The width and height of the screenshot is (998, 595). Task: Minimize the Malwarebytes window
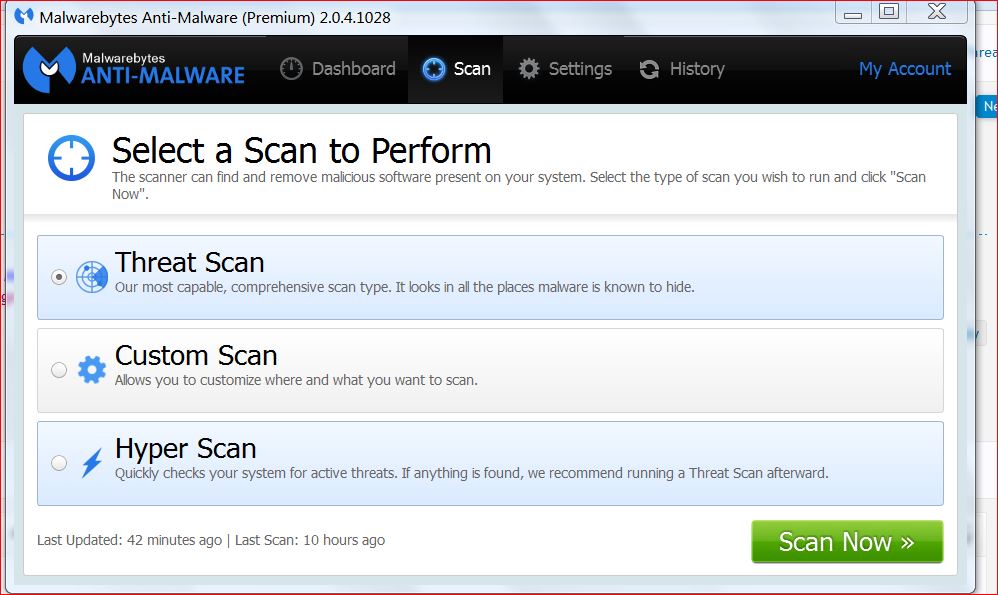(x=853, y=13)
